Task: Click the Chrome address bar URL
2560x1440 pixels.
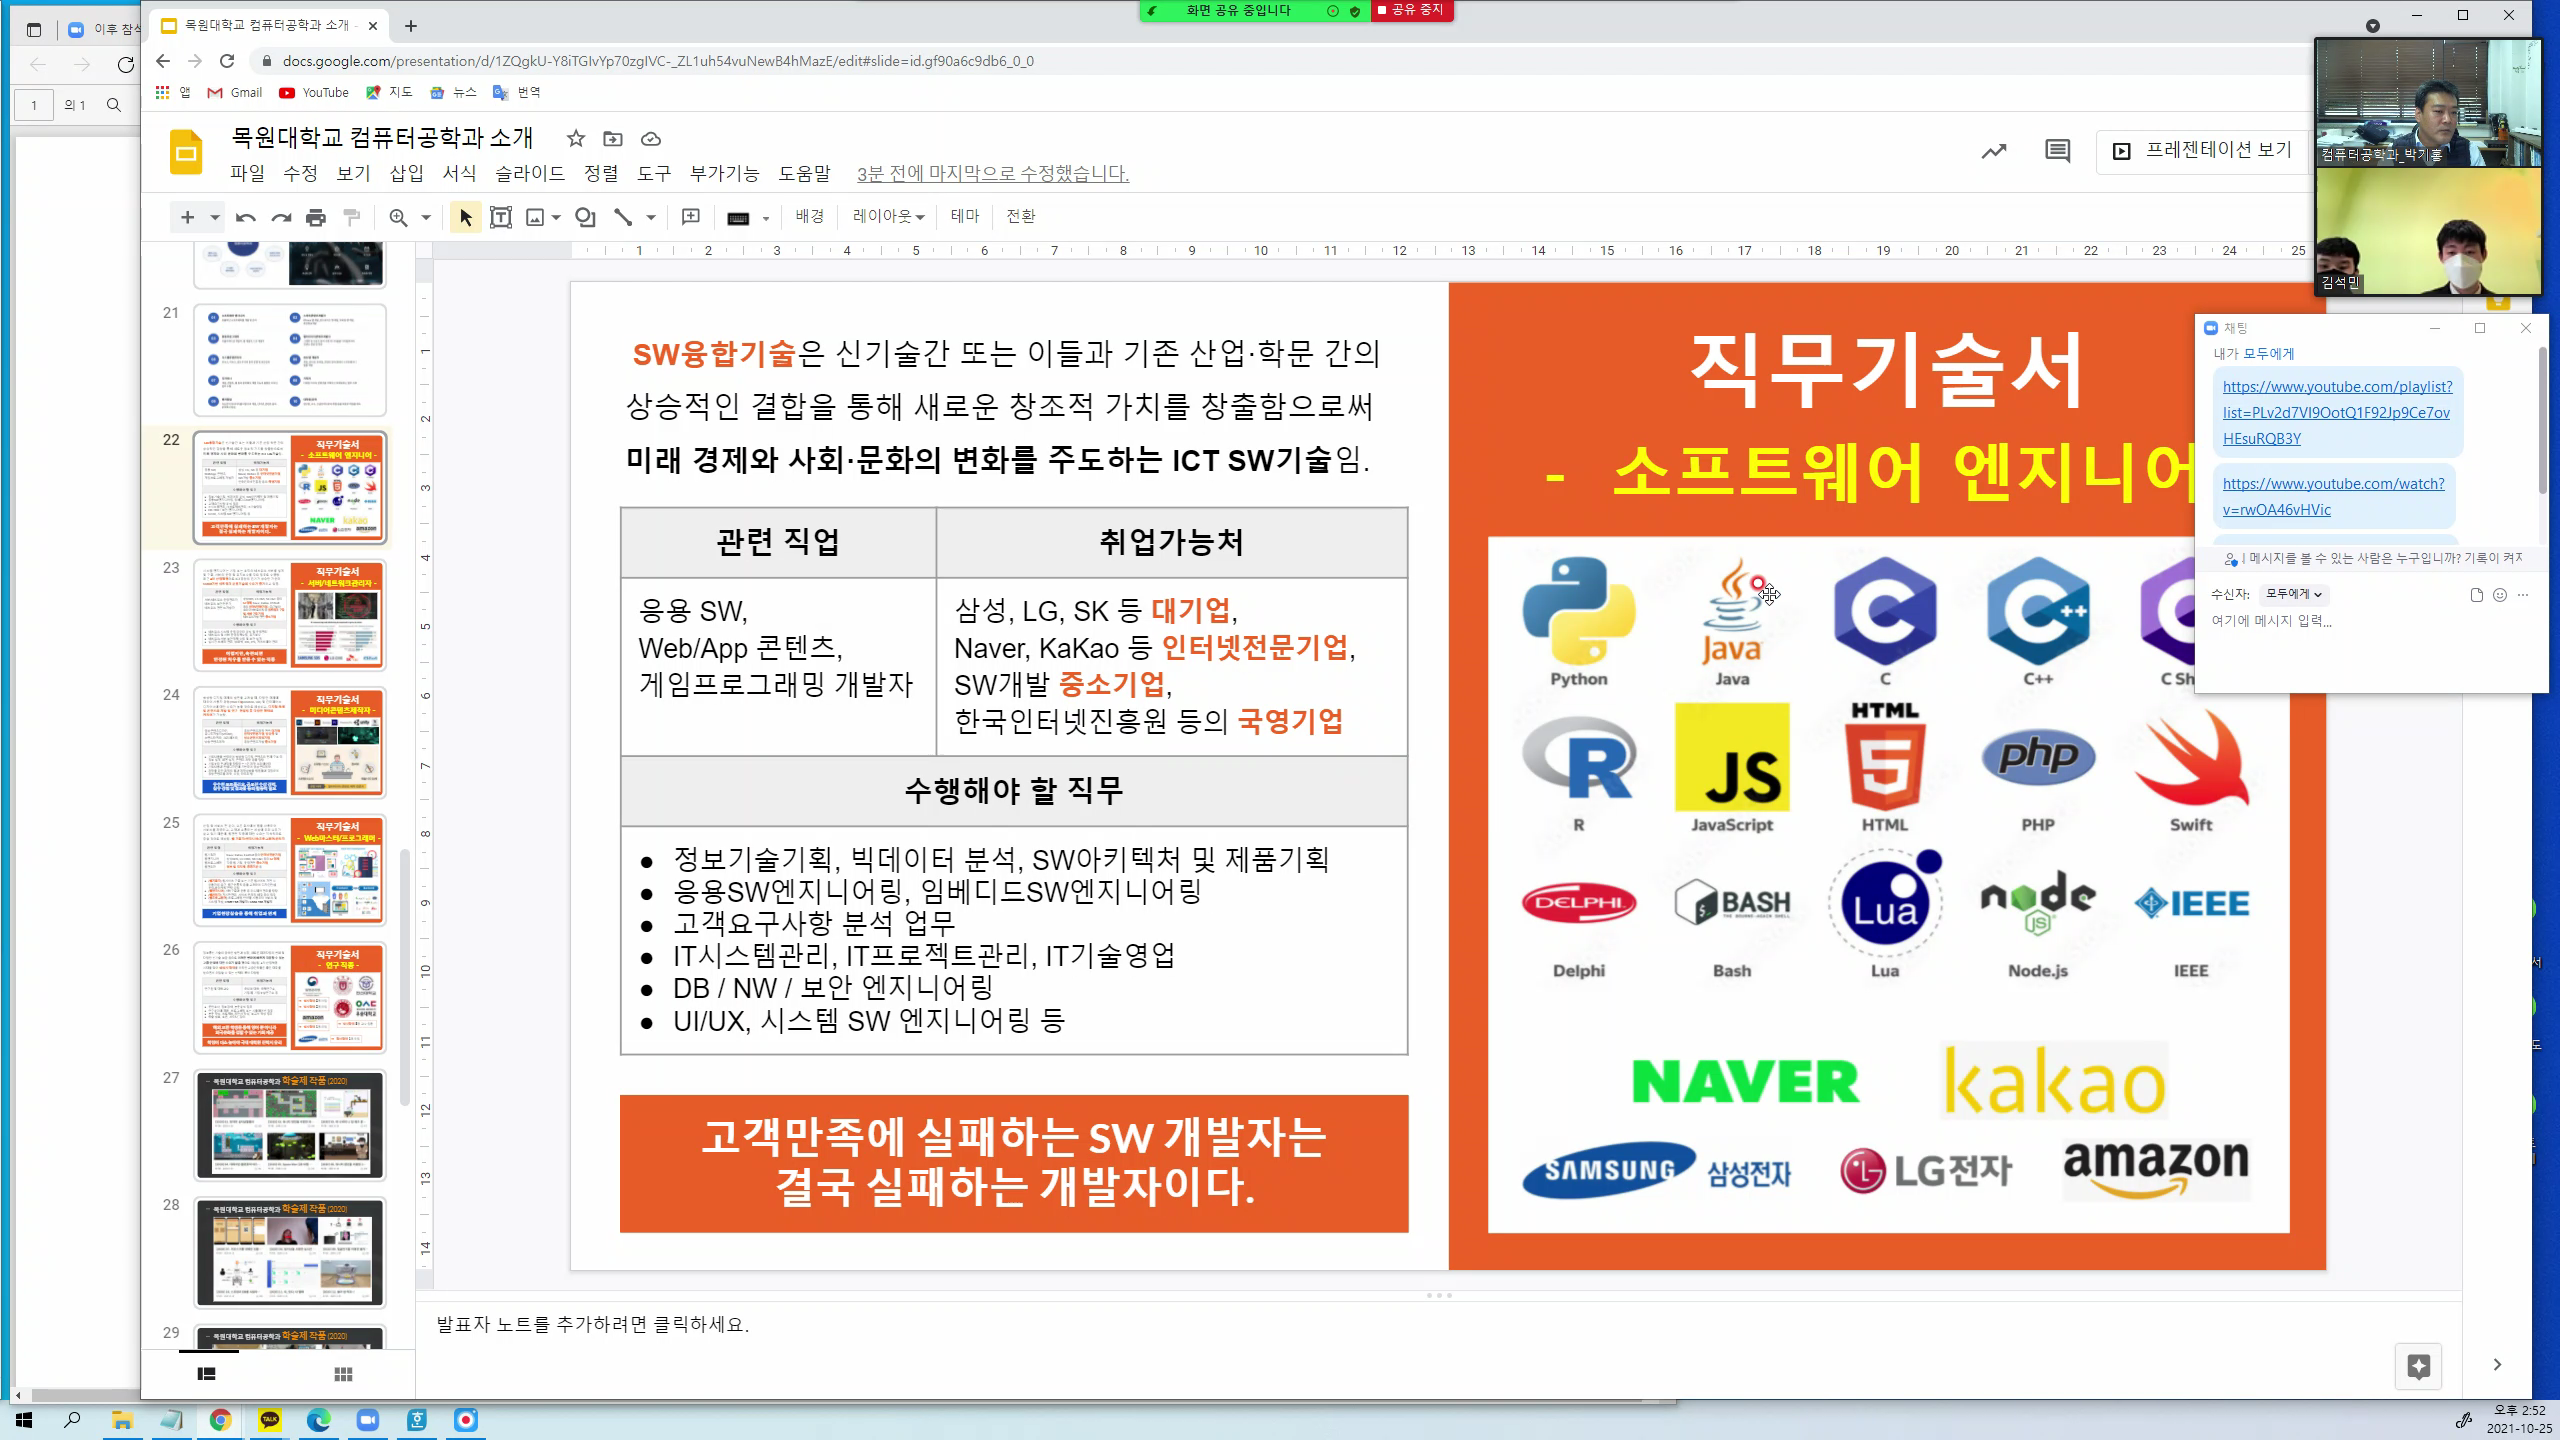Action: (658, 61)
